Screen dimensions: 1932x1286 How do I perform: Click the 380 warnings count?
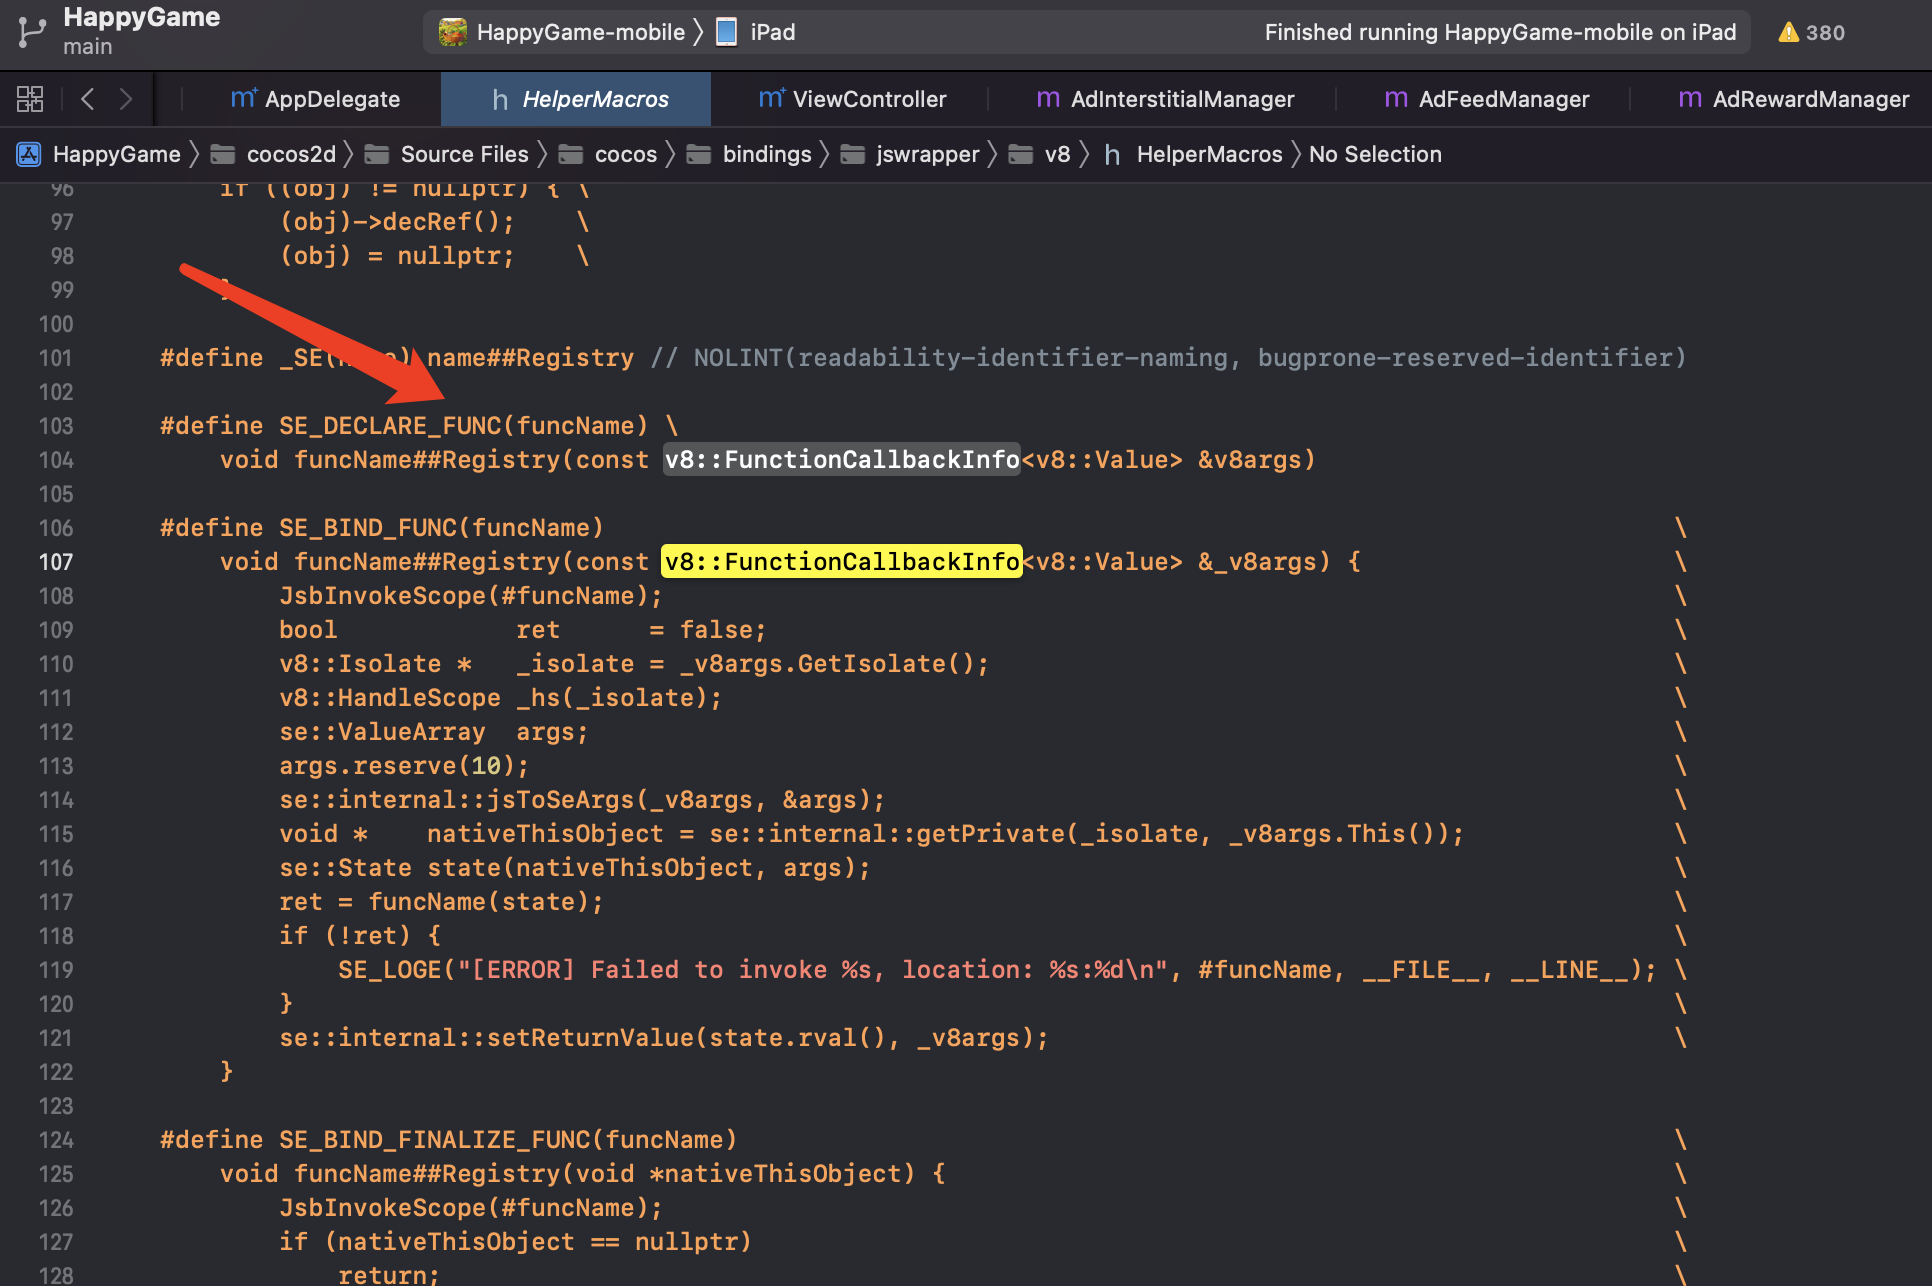(x=1825, y=32)
